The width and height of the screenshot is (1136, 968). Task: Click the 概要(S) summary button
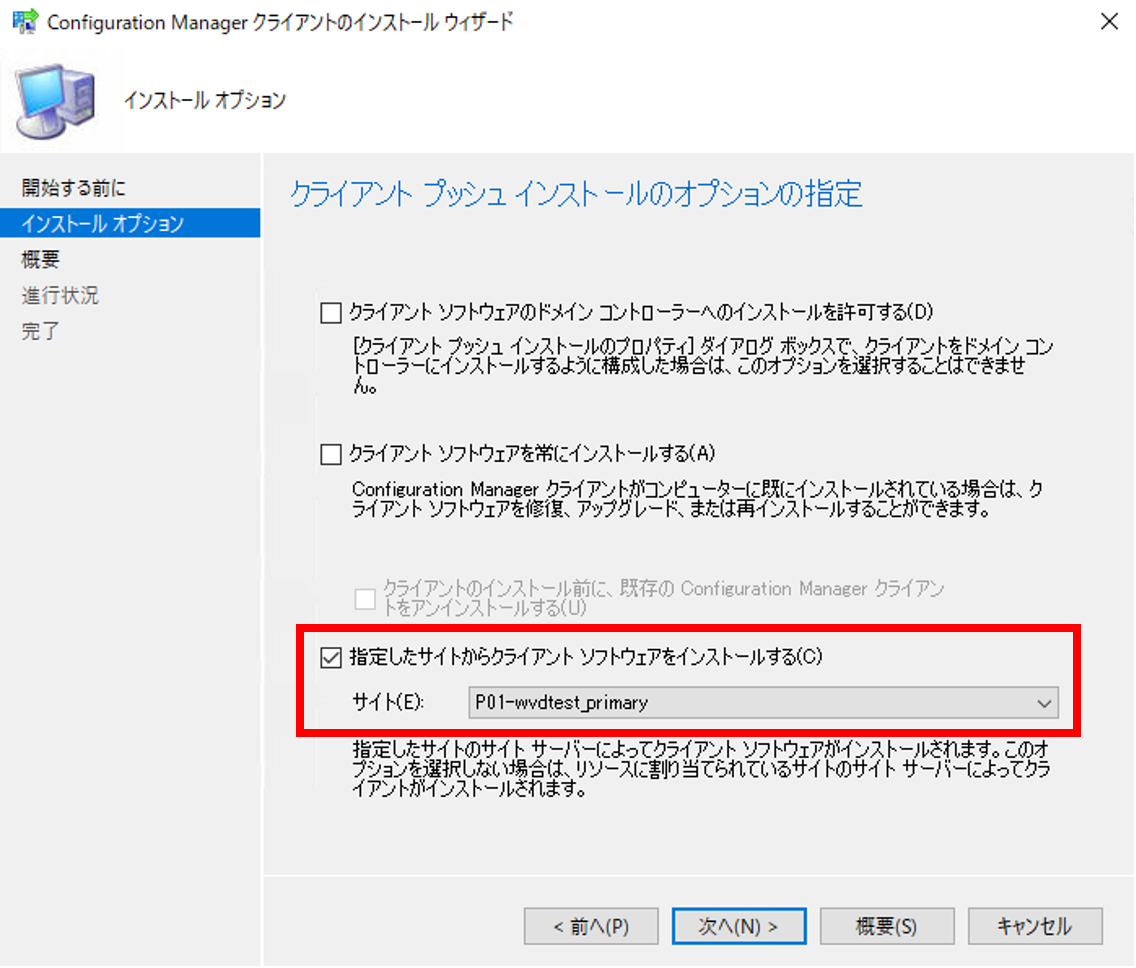pos(887,926)
